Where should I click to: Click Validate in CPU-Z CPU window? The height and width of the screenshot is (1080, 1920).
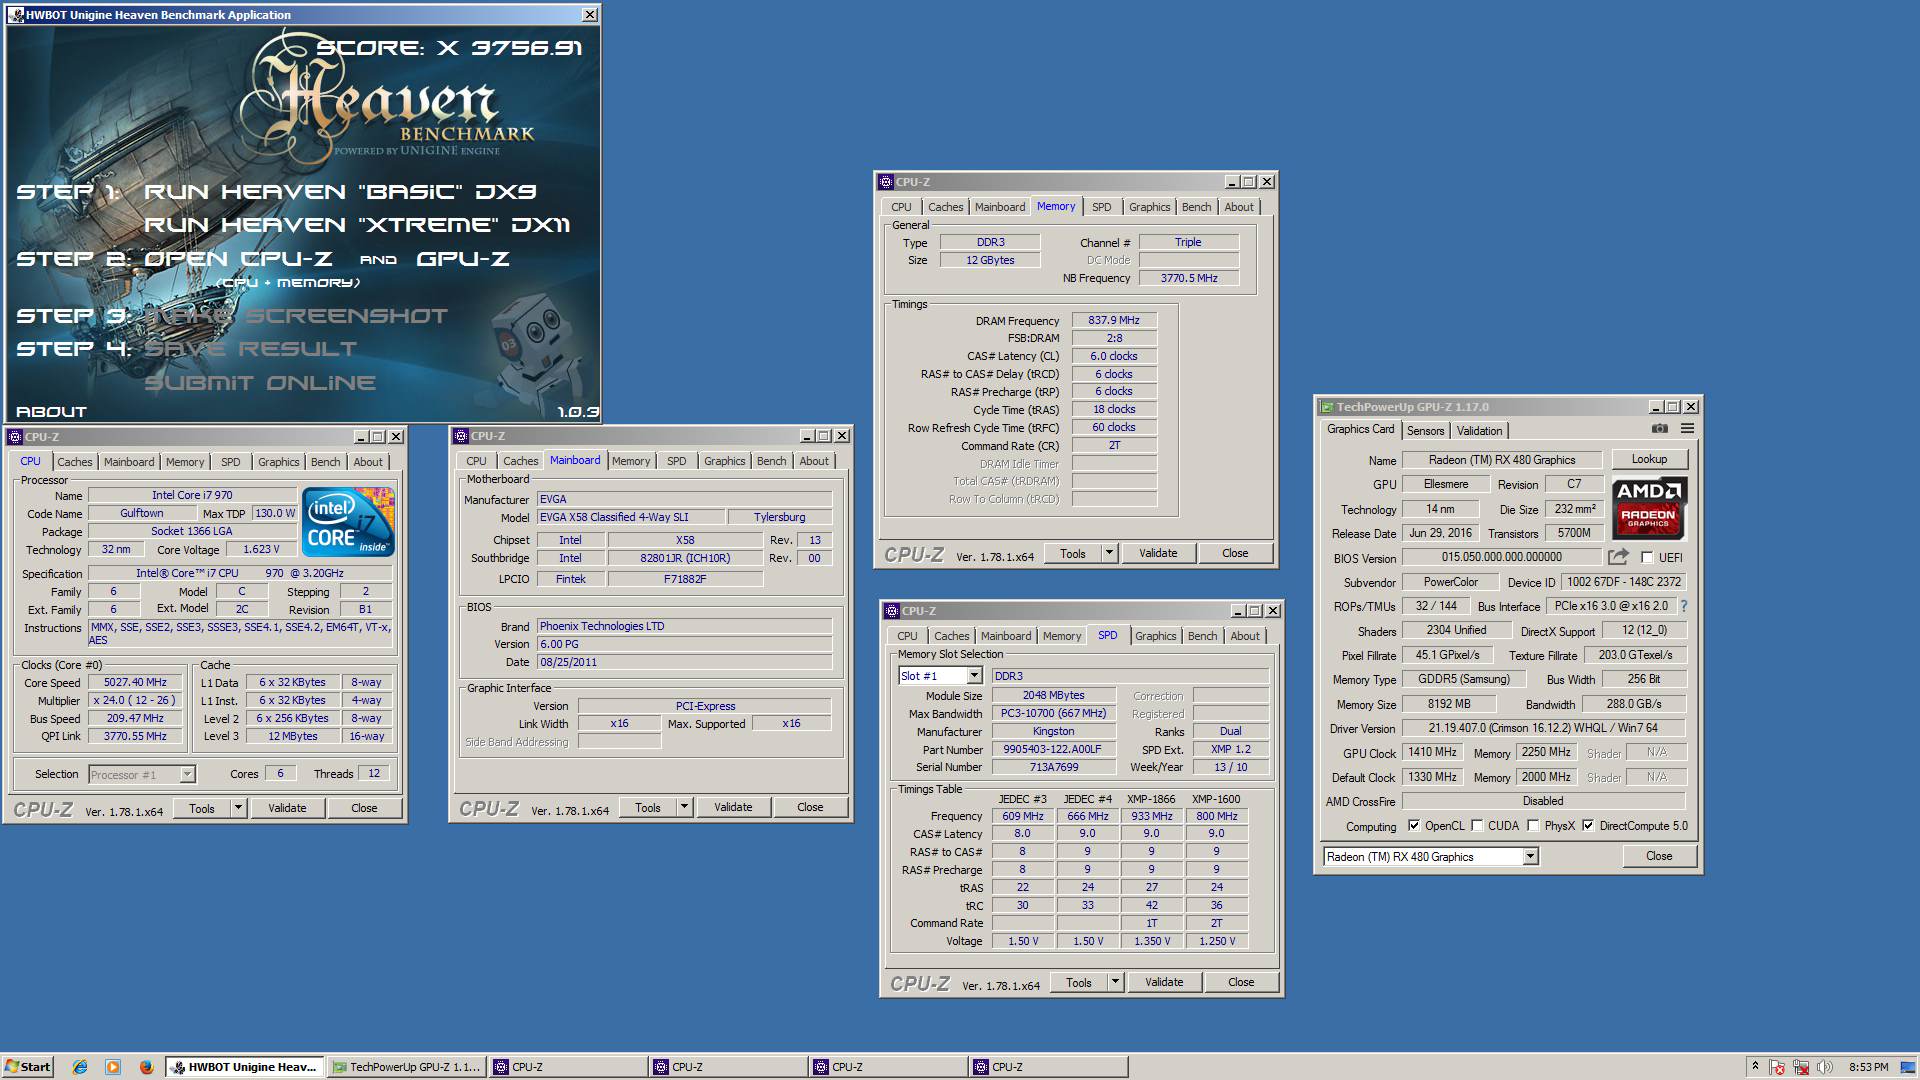(287, 808)
